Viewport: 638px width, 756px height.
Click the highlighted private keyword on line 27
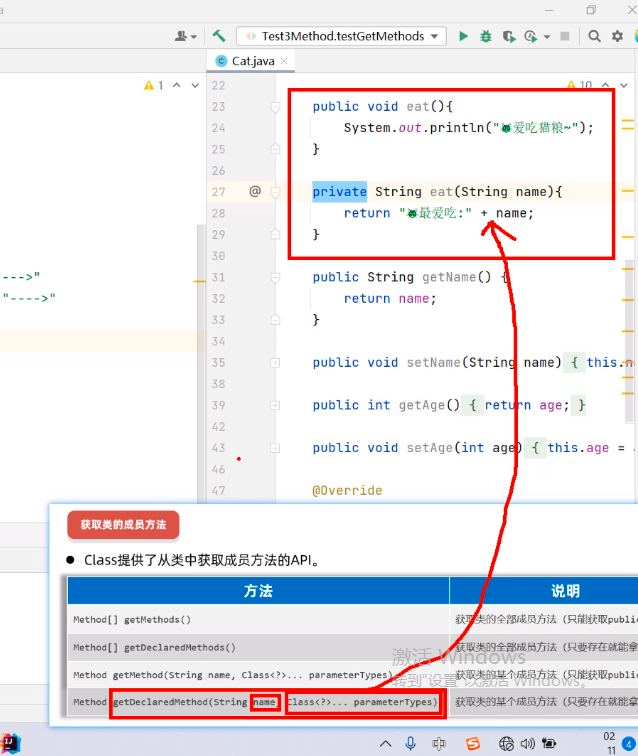[x=339, y=192]
